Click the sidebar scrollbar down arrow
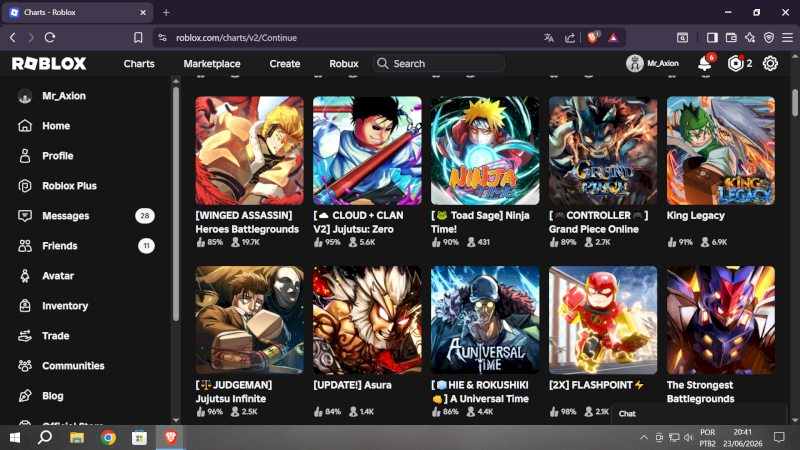This screenshot has width=800, height=450. pyautogui.click(x=176, y=420)
